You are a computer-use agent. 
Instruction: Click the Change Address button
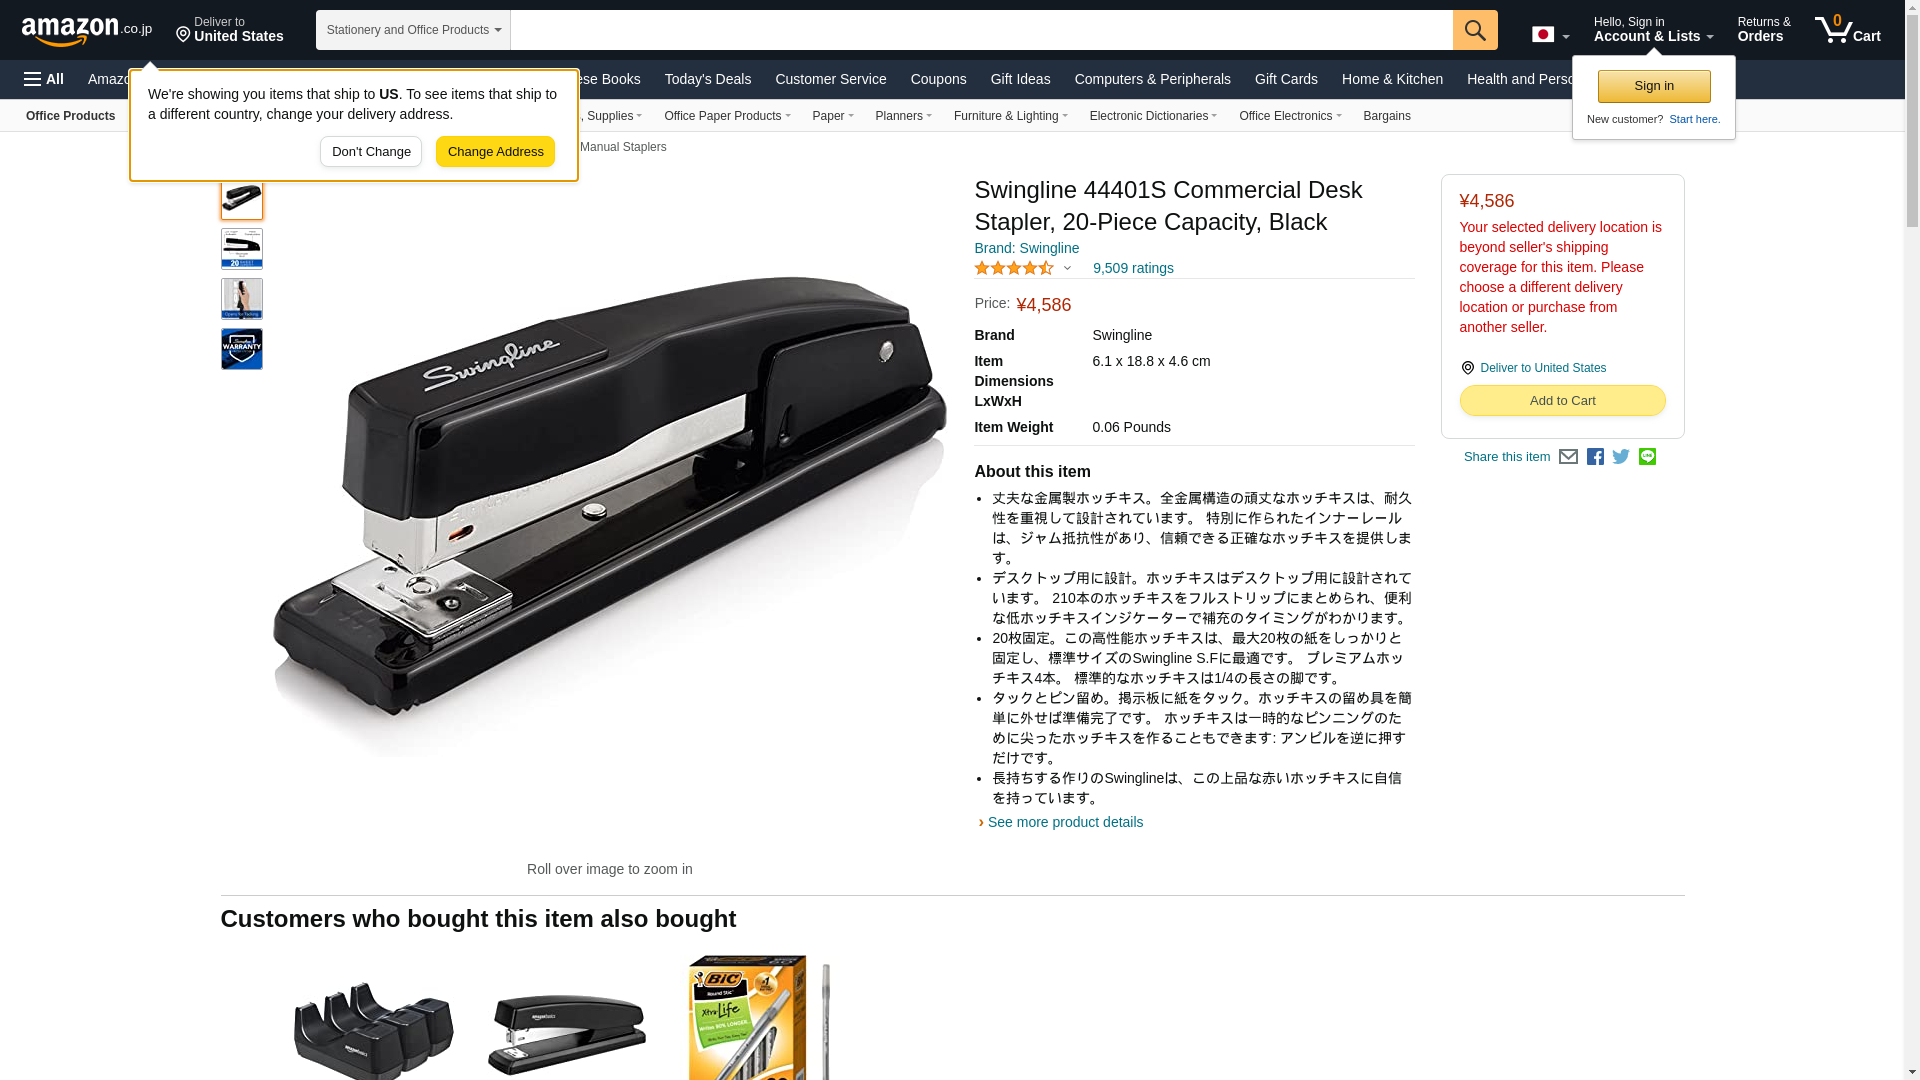click(495, 152)
